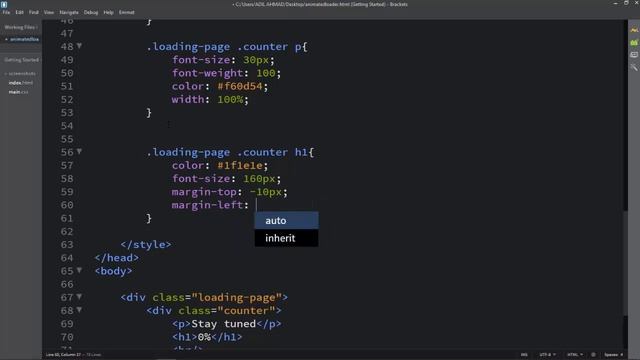640x360 pixels.
Task: Expand the screenshots folder in file tree
Action: click(x=20, y=73)
